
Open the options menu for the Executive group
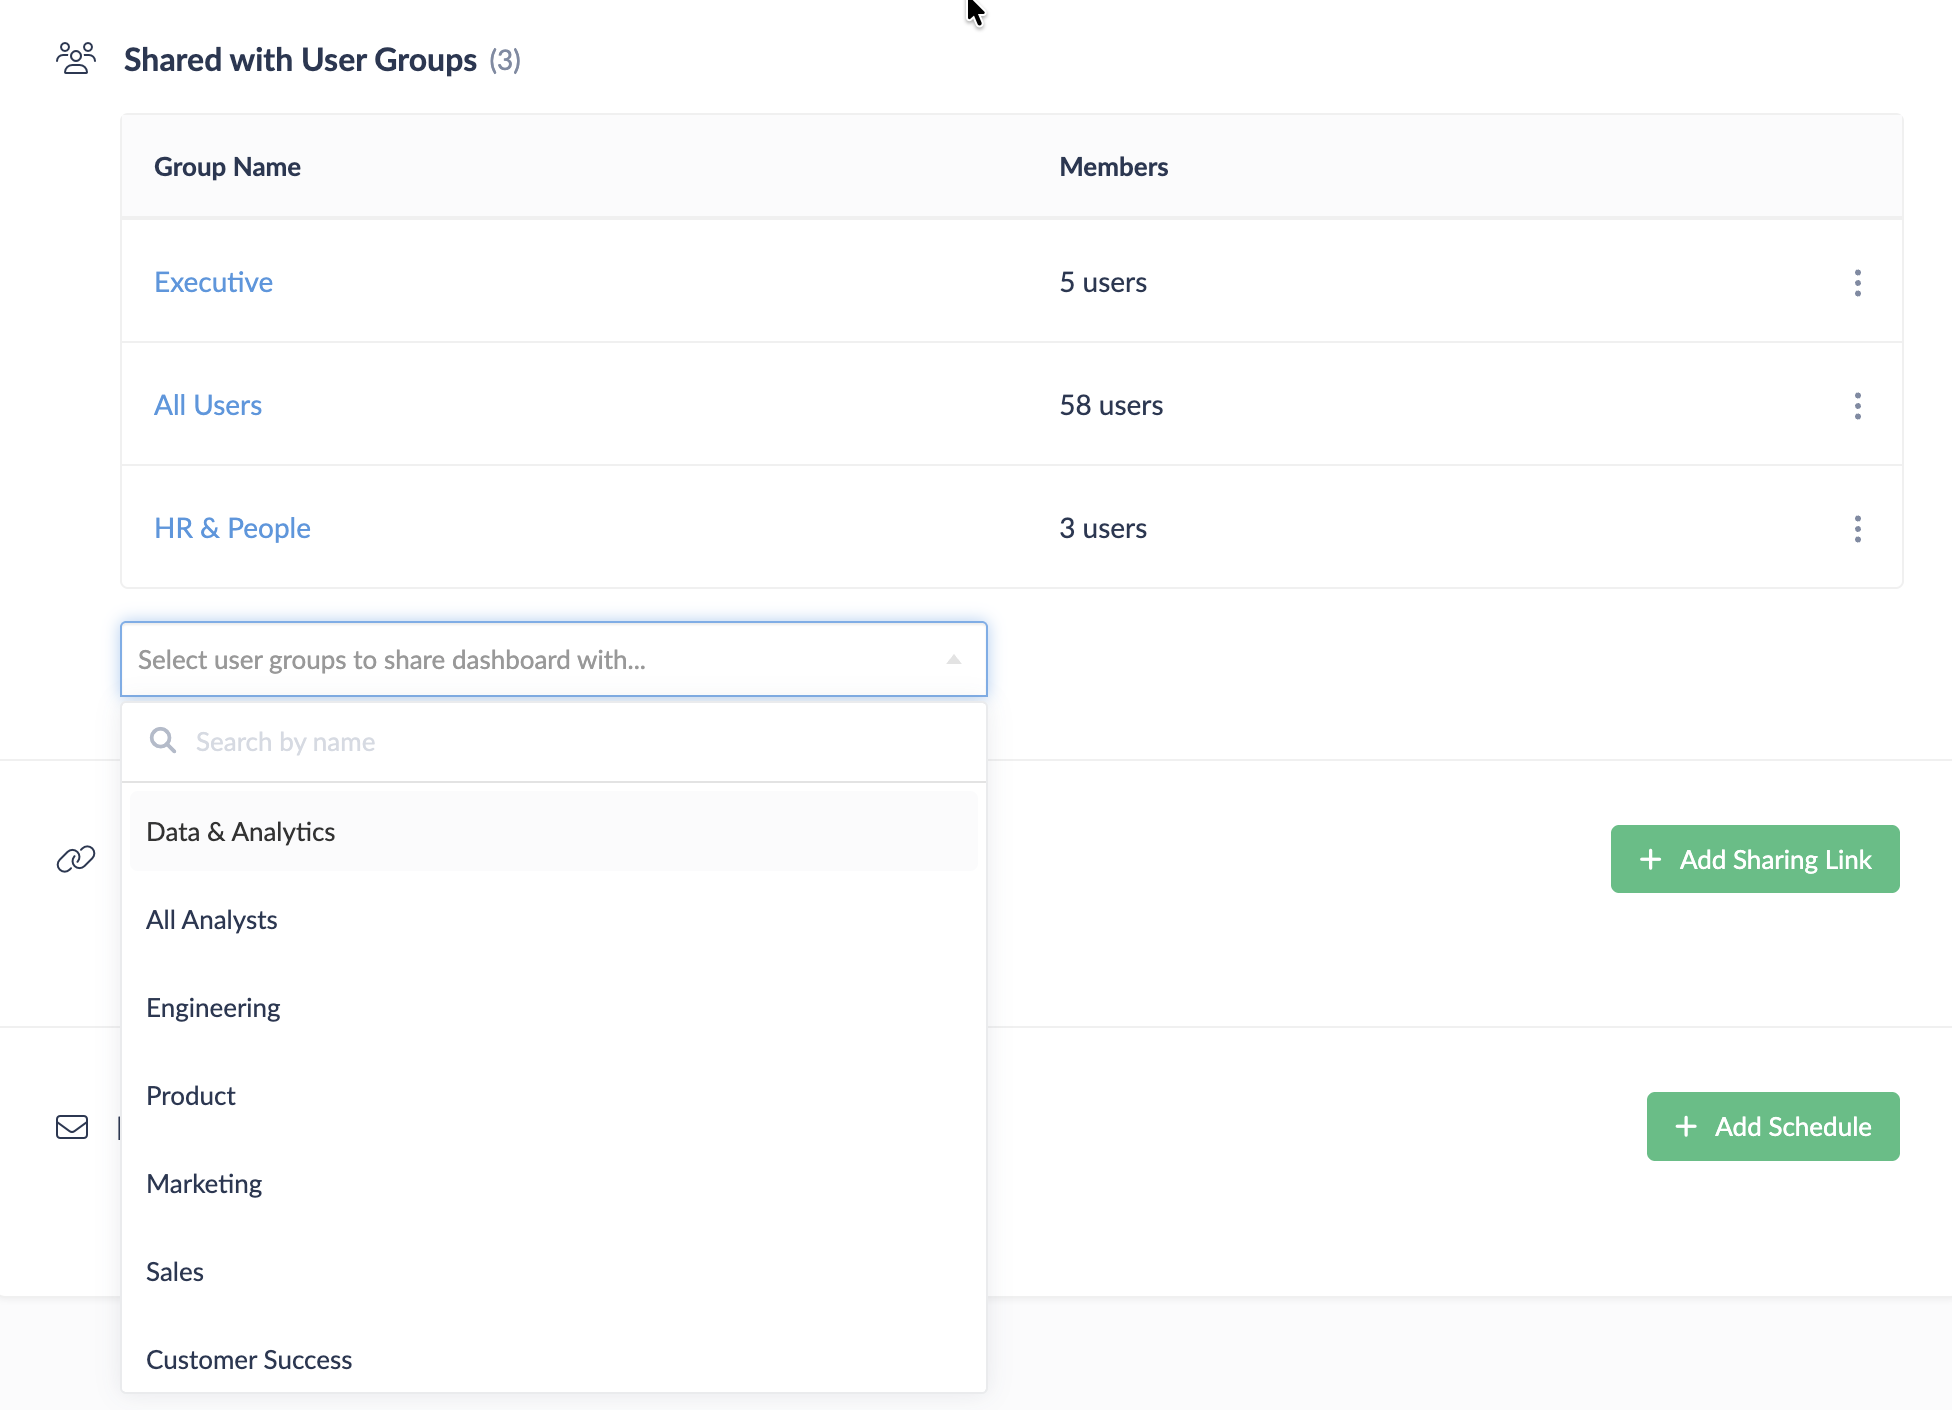coord(1858,282)
